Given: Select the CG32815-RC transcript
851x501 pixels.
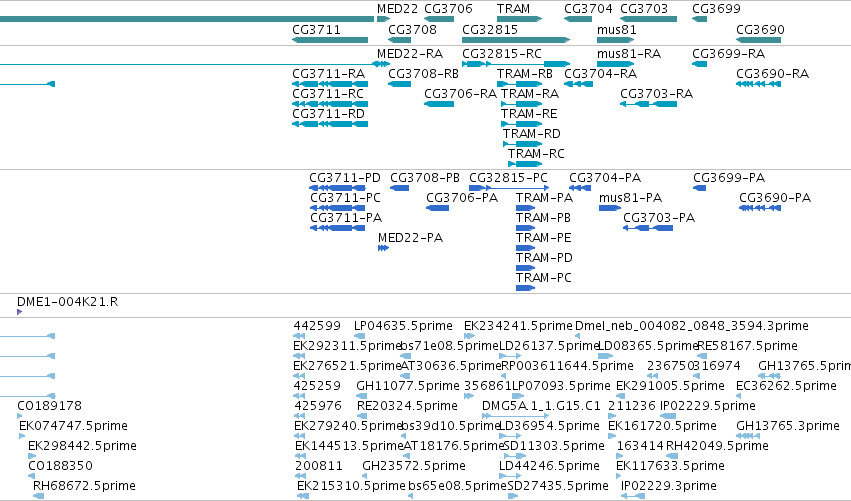Looking at the screenshot, I should 516,64.
